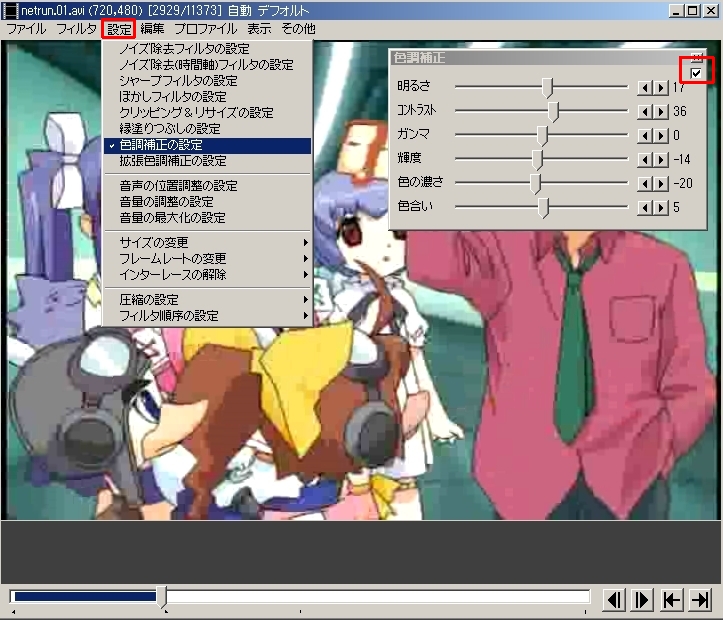Image resolution: width=723 pixels, height=620 pixels.
Task: Decrease 色の濃さ with the left arrow
Action: tap(645, 183)
